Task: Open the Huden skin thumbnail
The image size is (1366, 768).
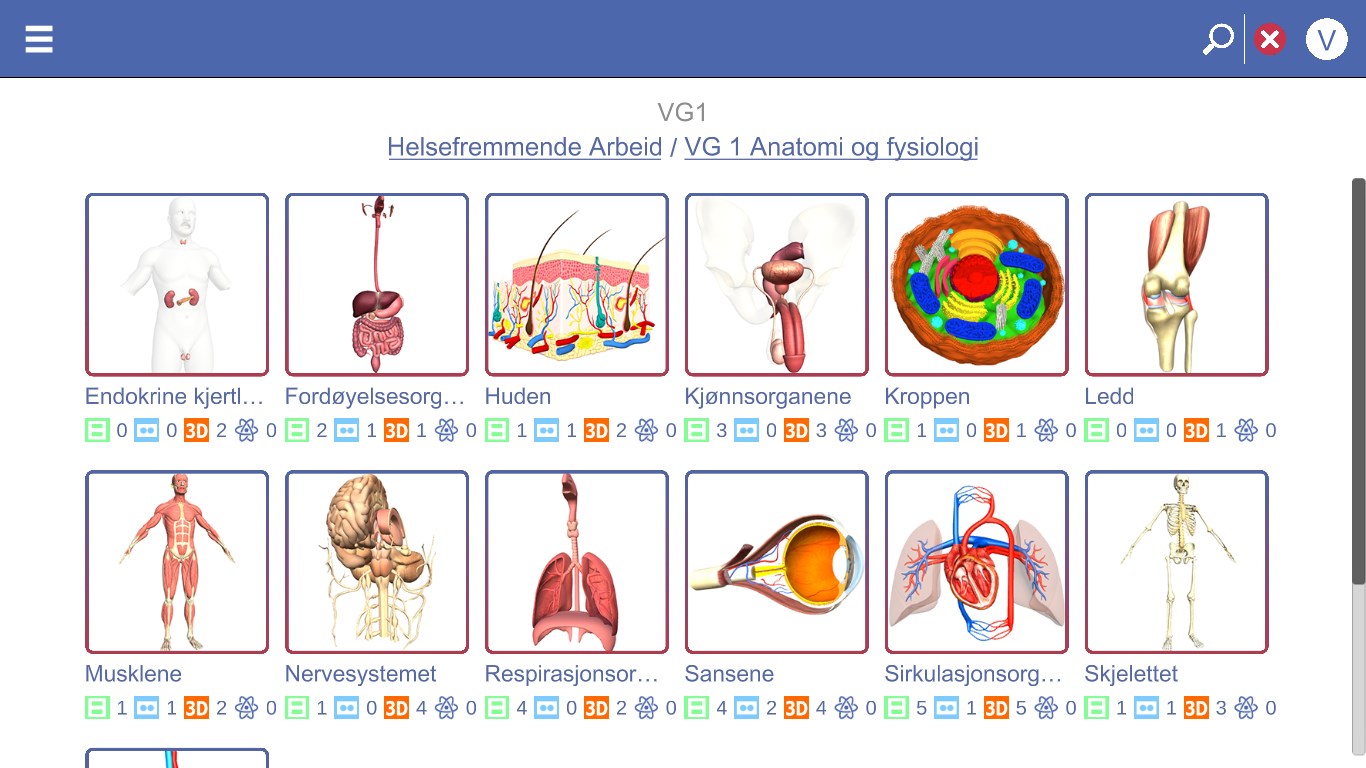Action: (577, 285)
